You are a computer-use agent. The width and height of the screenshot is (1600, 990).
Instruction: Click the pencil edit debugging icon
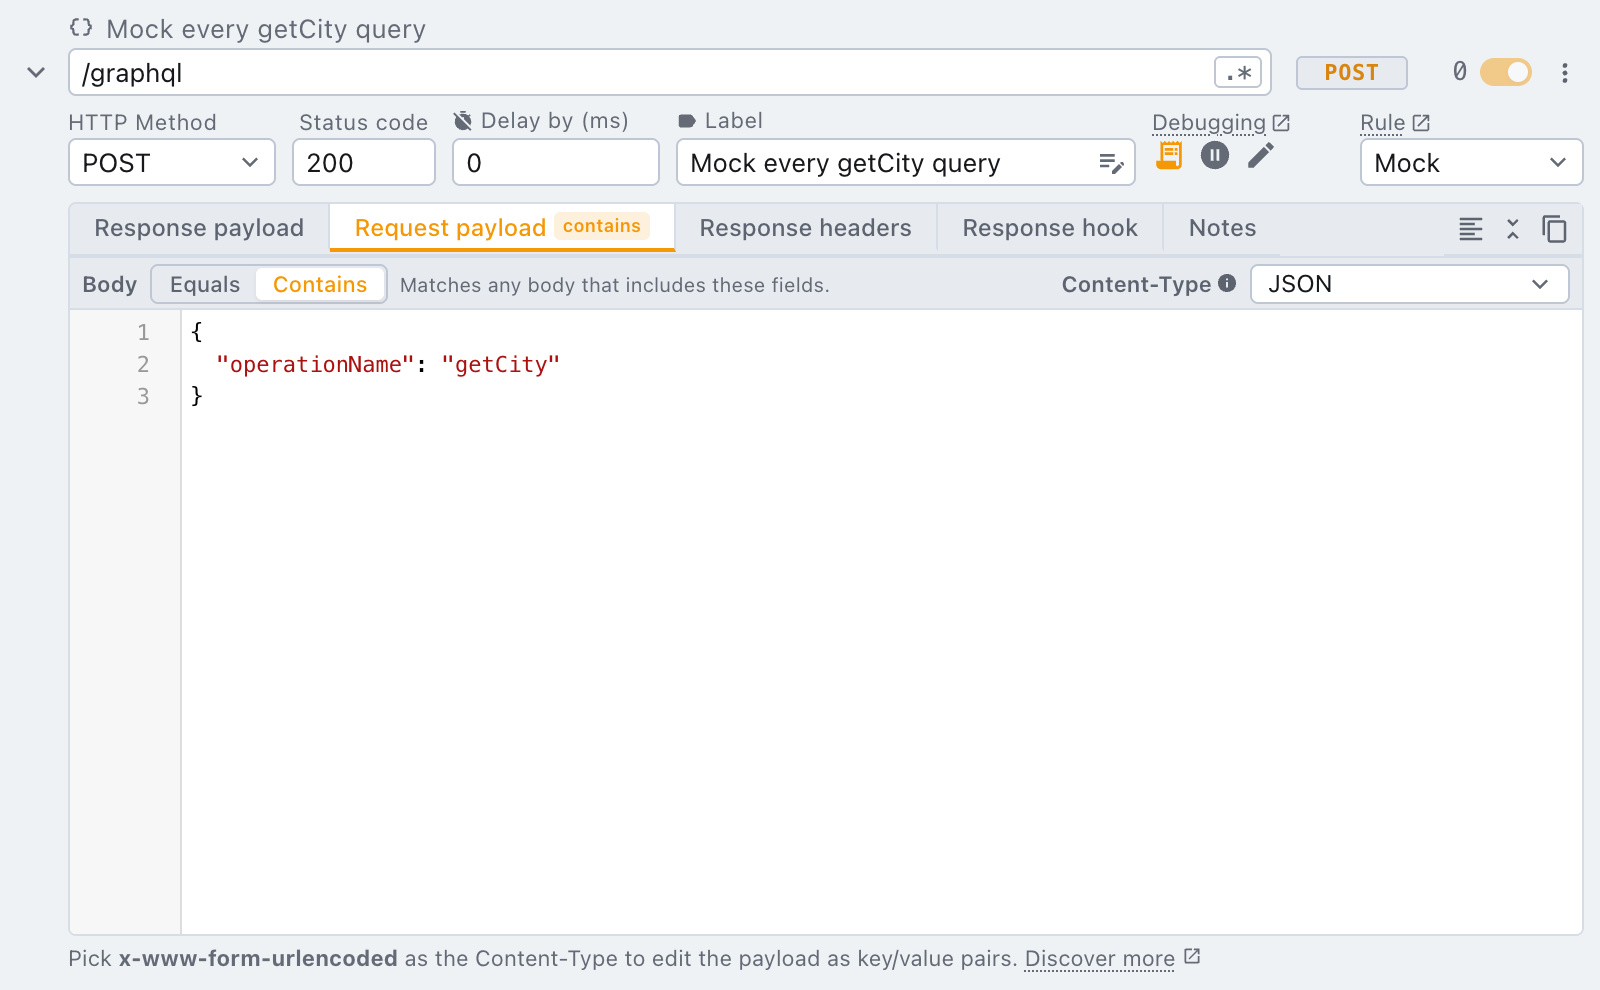[1261, 155]
